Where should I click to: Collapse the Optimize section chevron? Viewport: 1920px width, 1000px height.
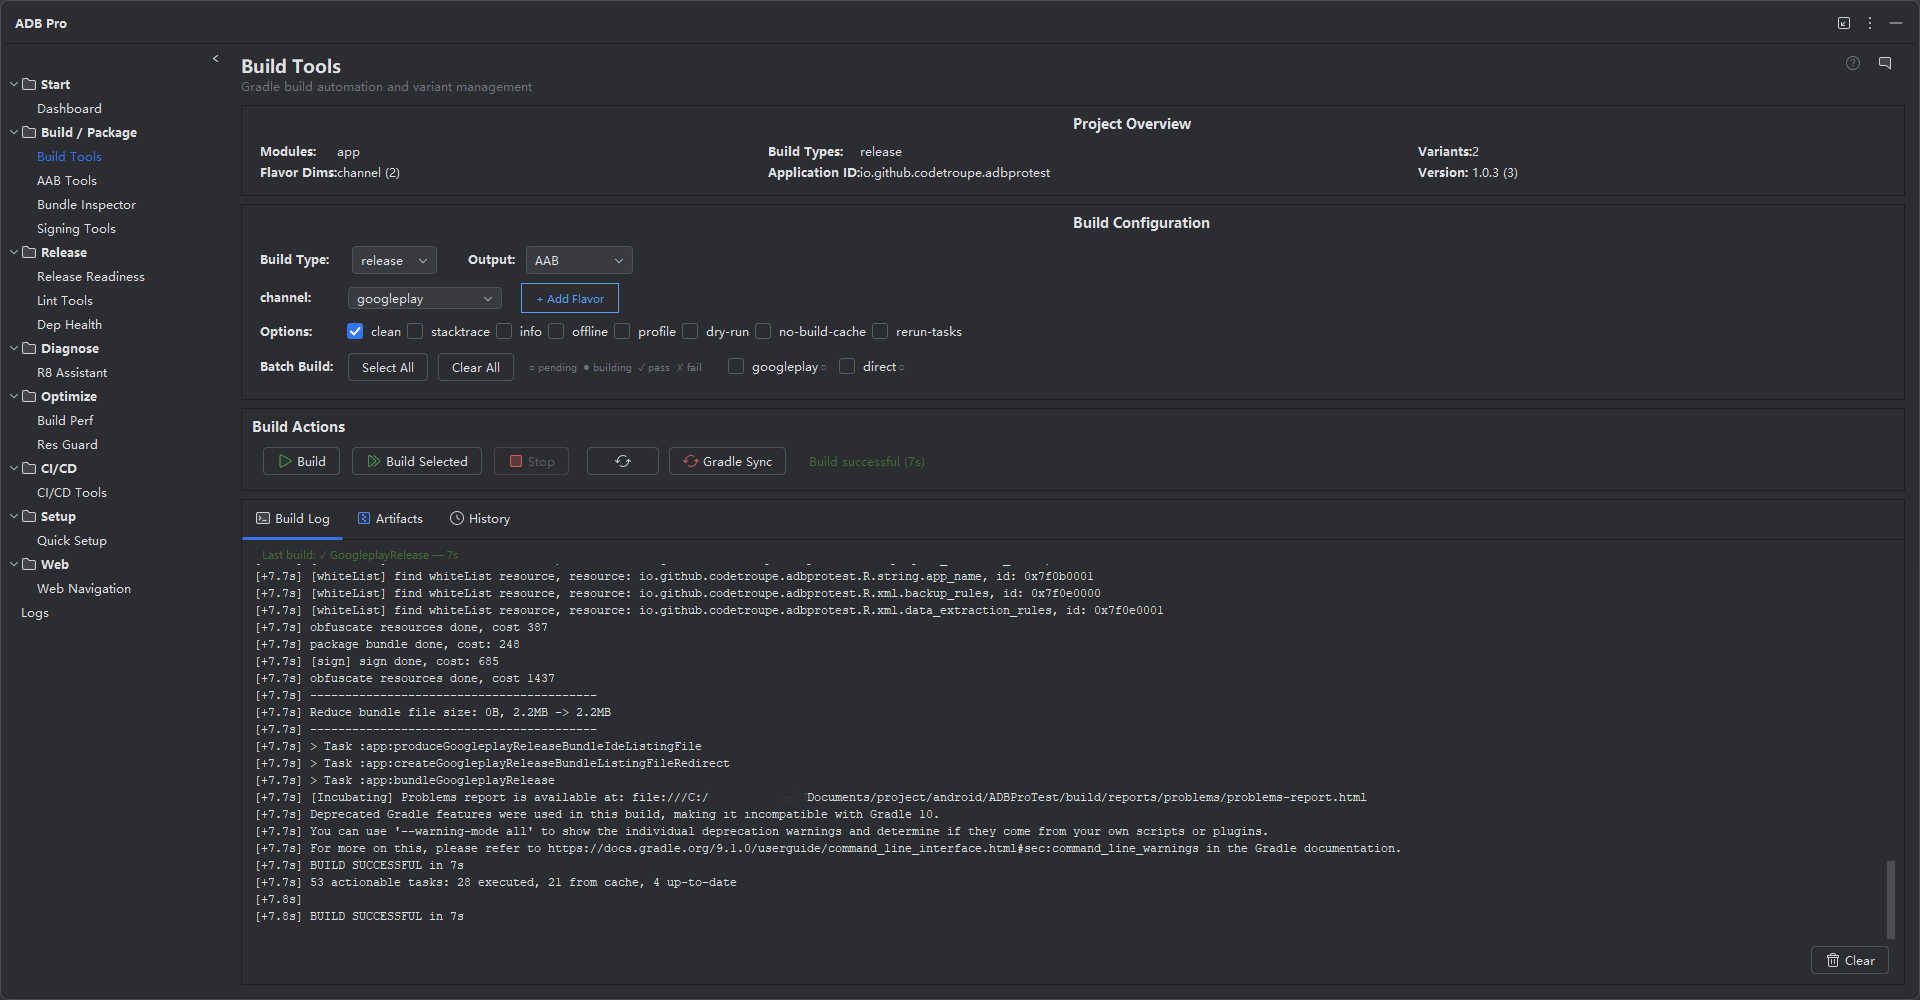pos(14,396)
